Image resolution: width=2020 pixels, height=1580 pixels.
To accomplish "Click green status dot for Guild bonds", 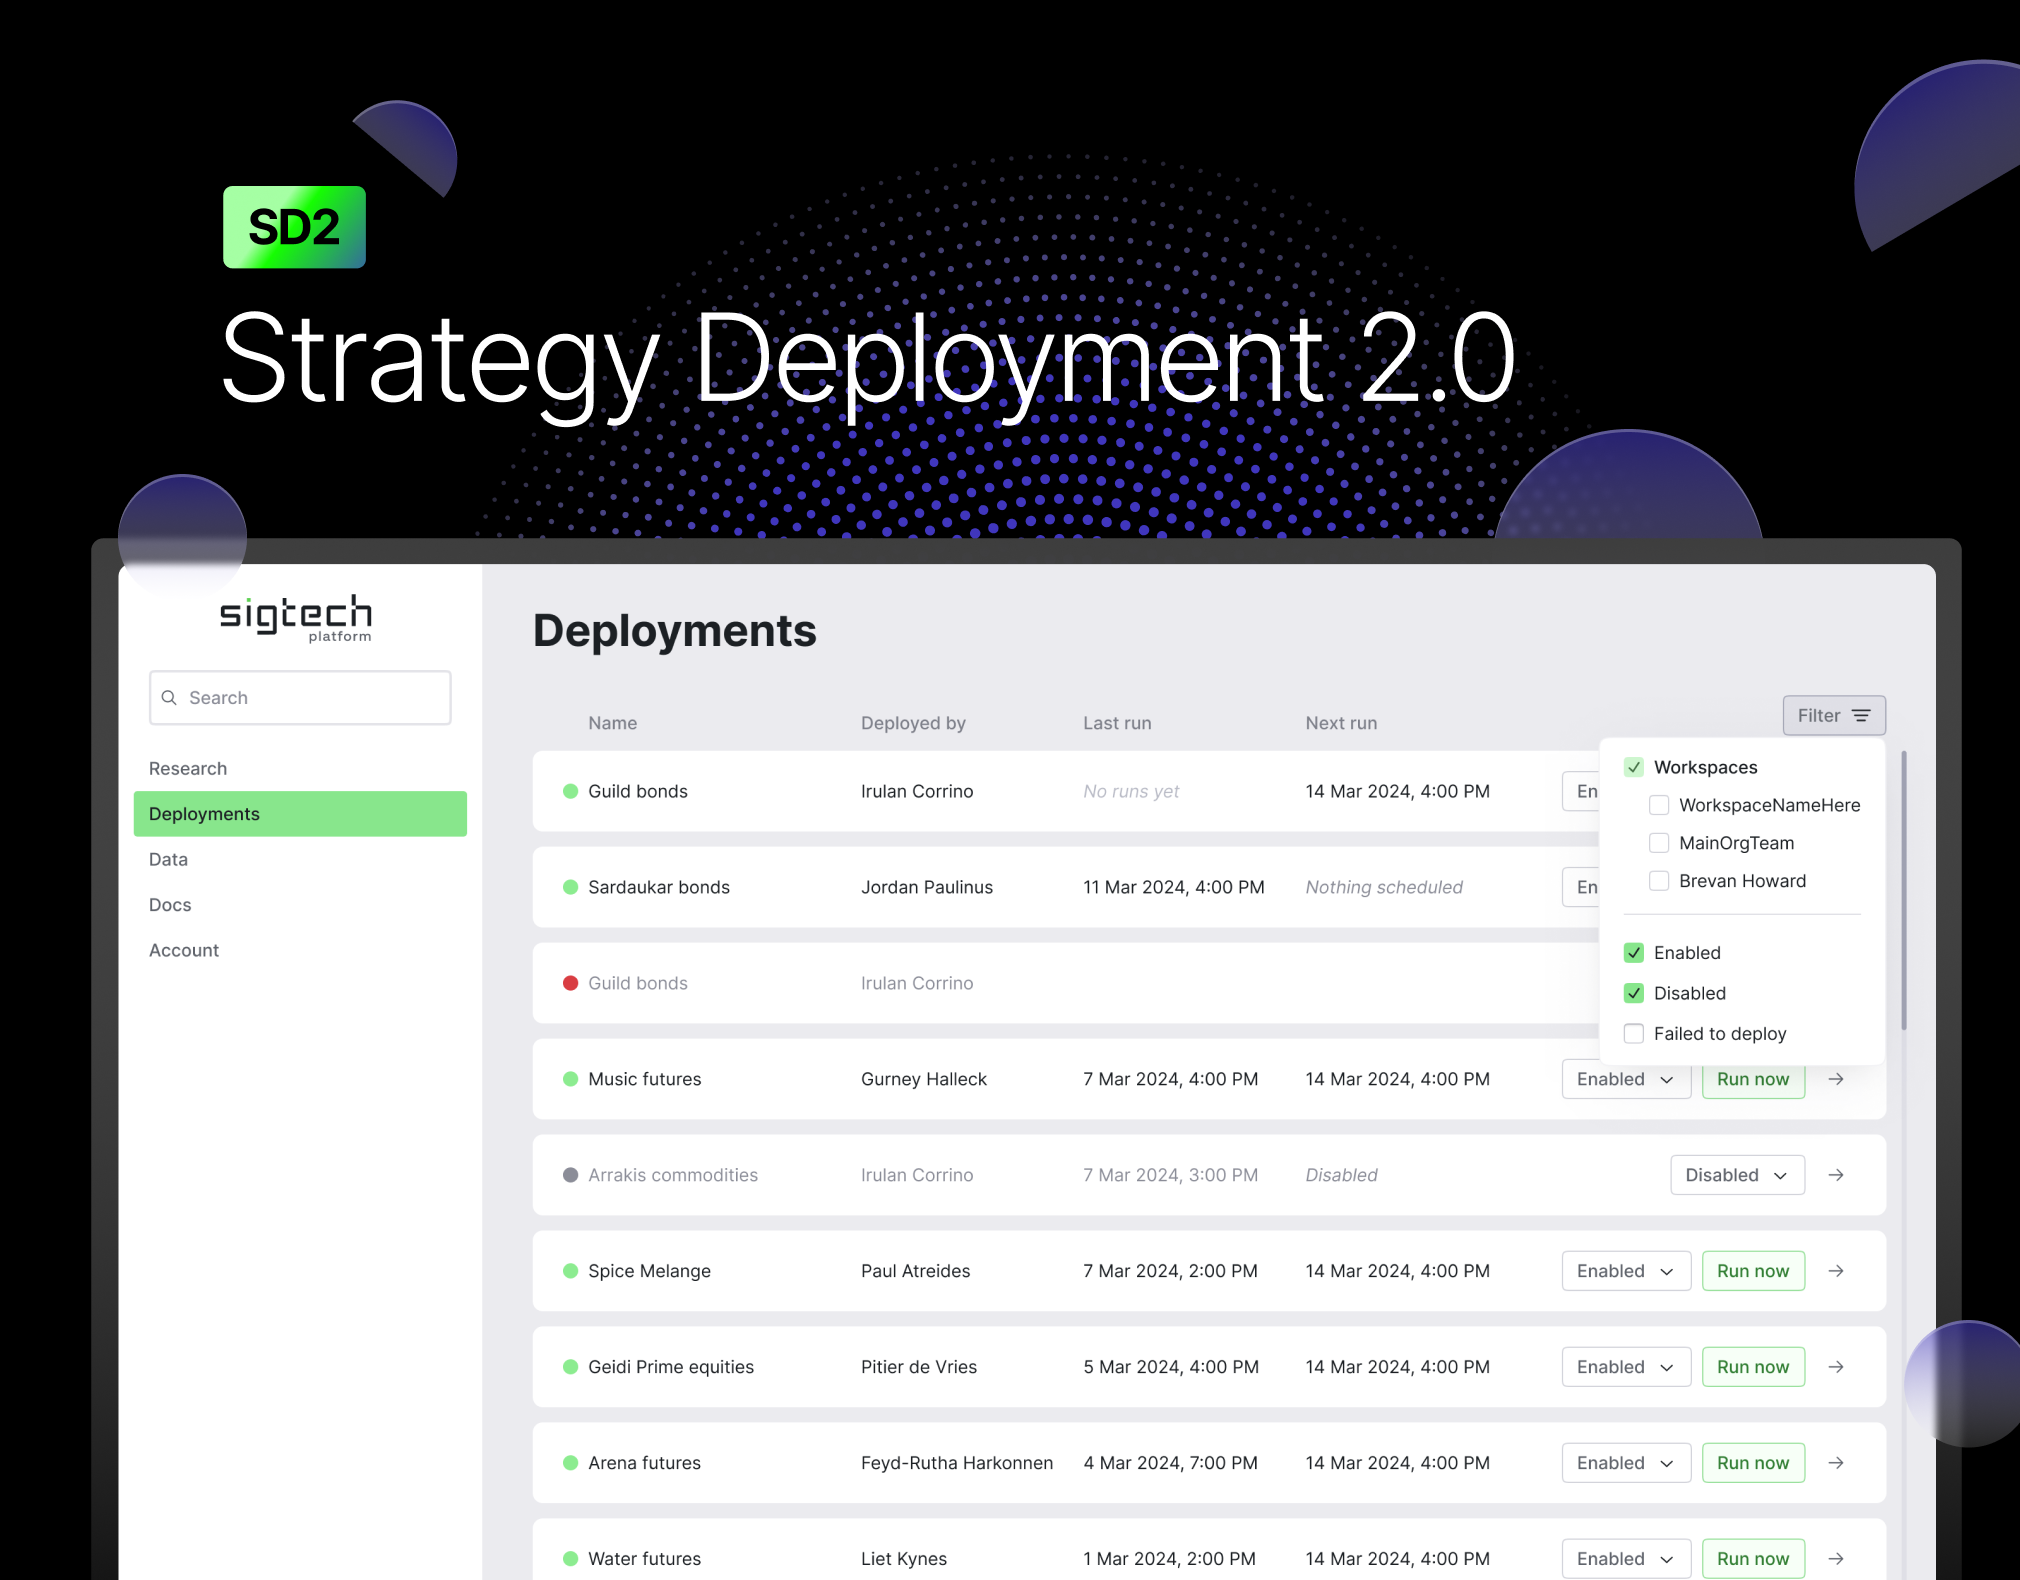I will [571, 791].
